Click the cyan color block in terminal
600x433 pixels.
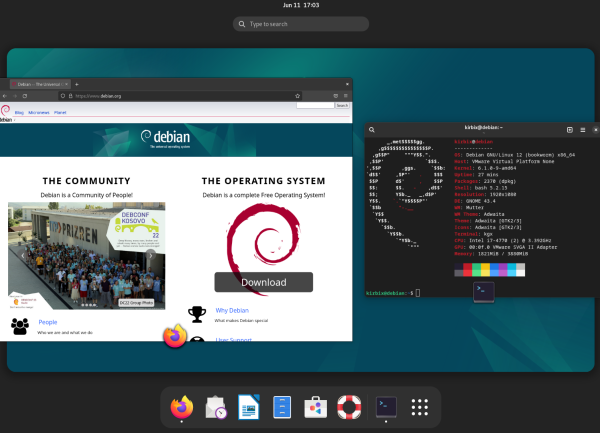click(x=512, y=269)
